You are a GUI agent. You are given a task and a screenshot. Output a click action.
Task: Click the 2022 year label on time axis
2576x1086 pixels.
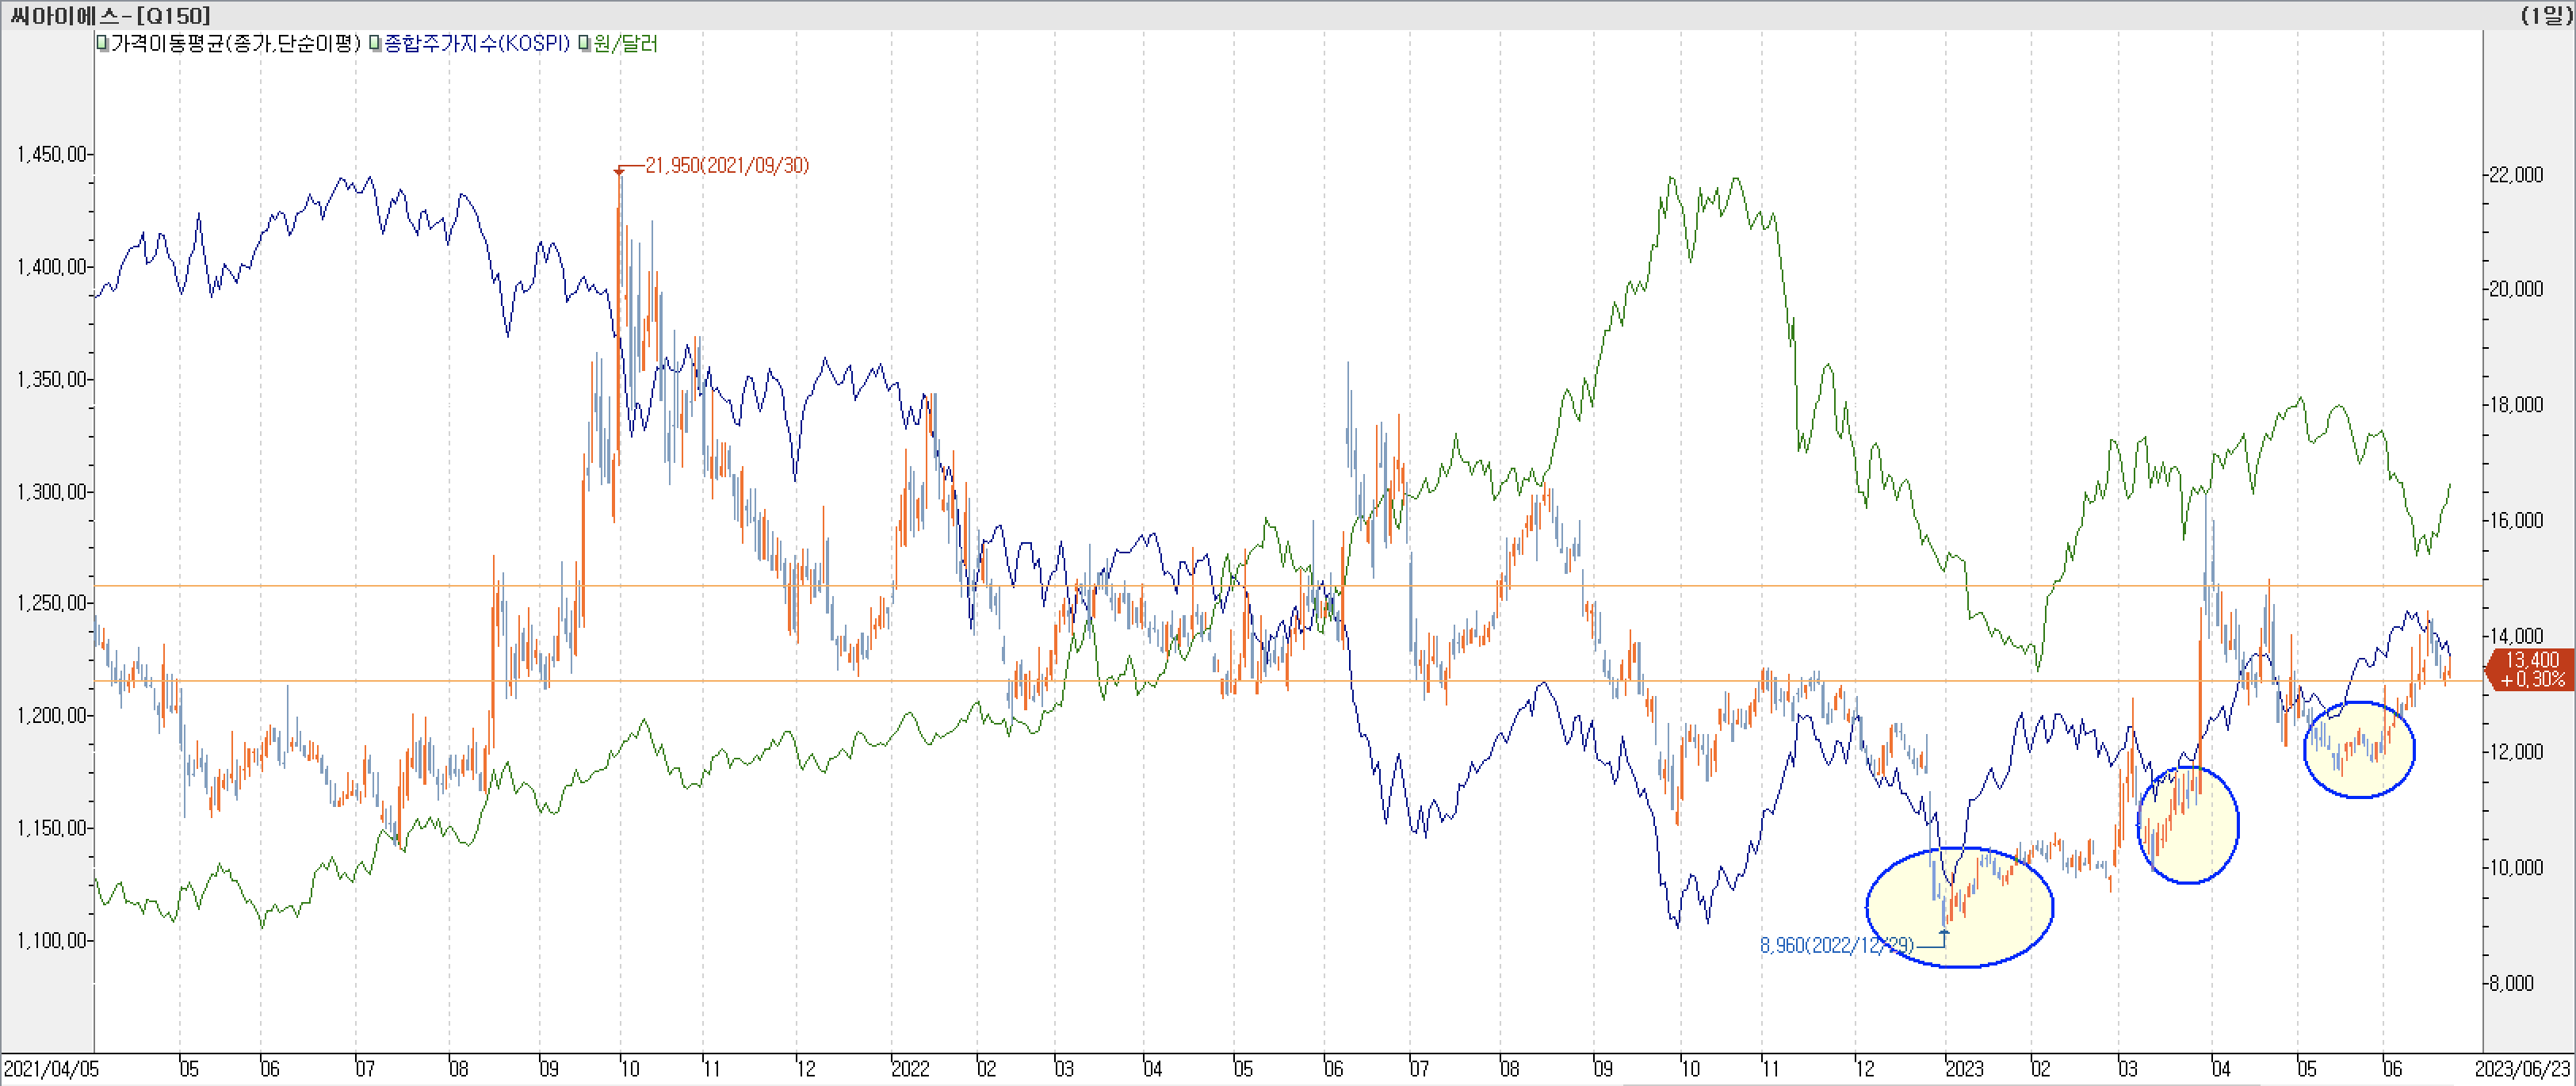click(910, 1069)
